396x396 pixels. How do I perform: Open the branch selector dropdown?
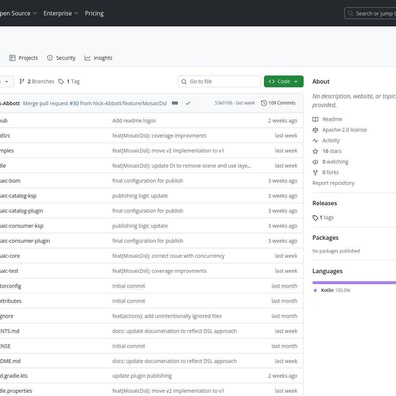coord(6,81)
